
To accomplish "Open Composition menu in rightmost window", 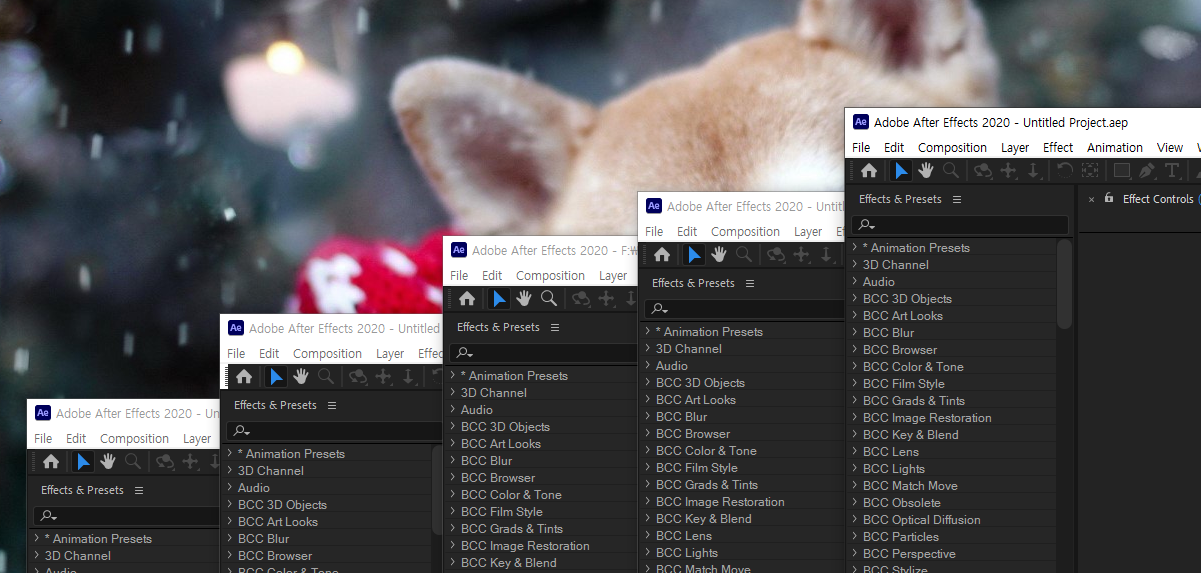I will pos(952,147).
